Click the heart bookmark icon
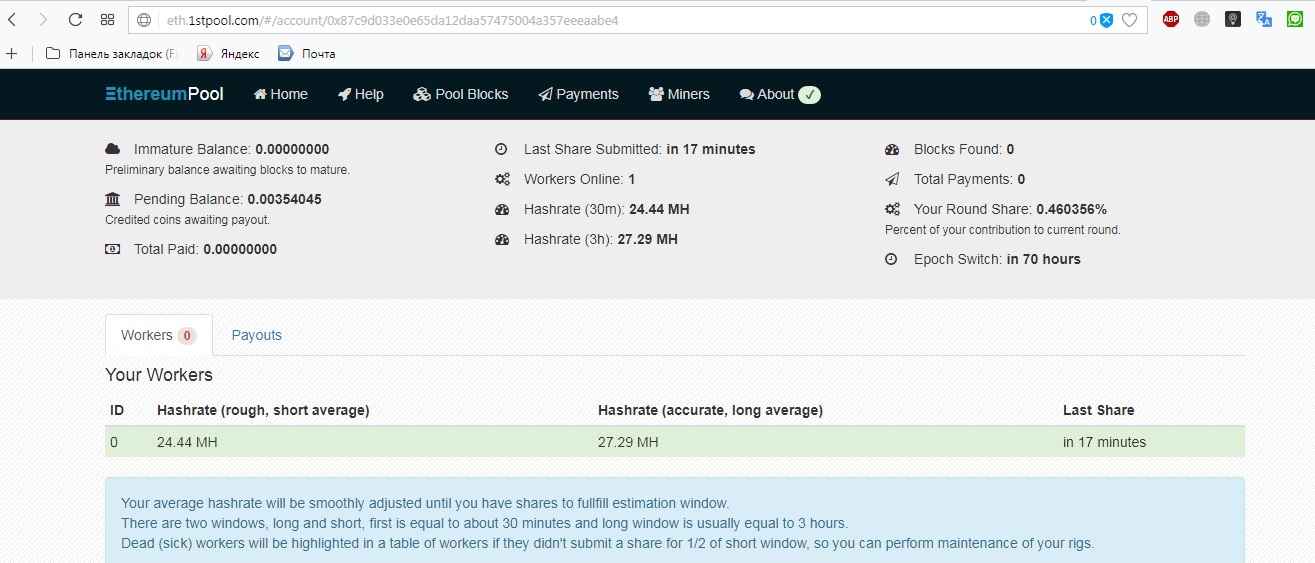Viewport: 1315px width, 563px height. 1129,19
